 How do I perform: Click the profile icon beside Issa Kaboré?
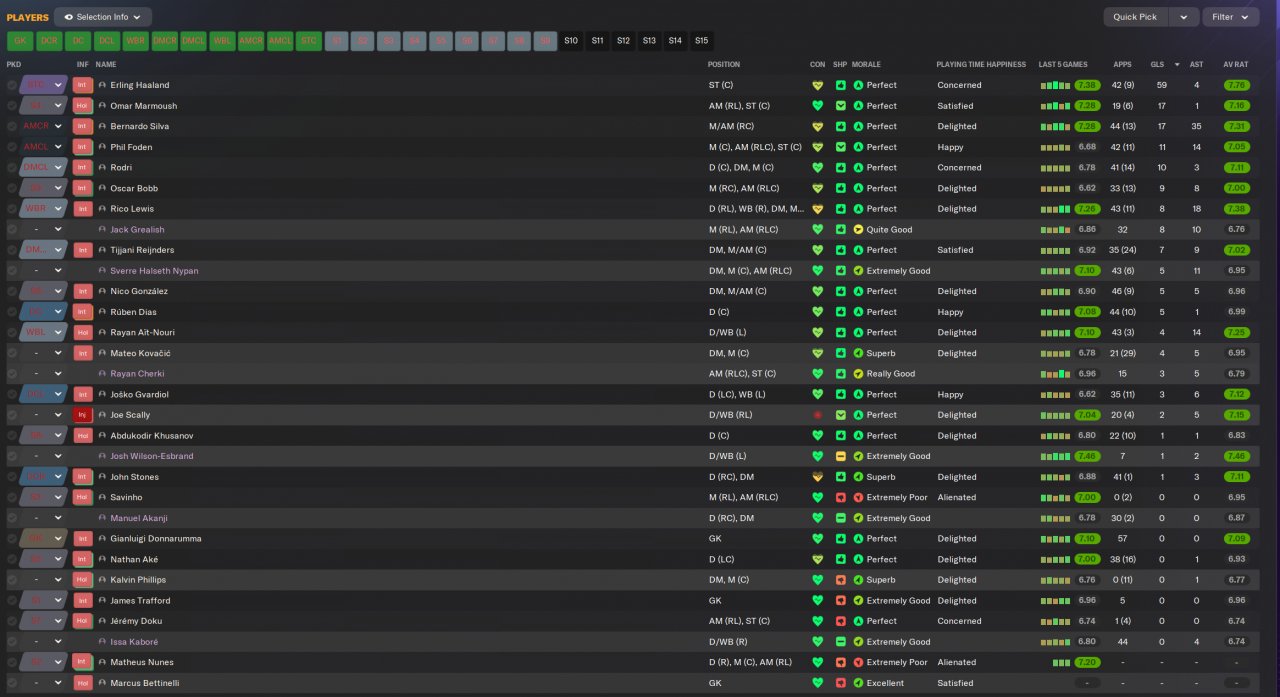tap(102, 642)
